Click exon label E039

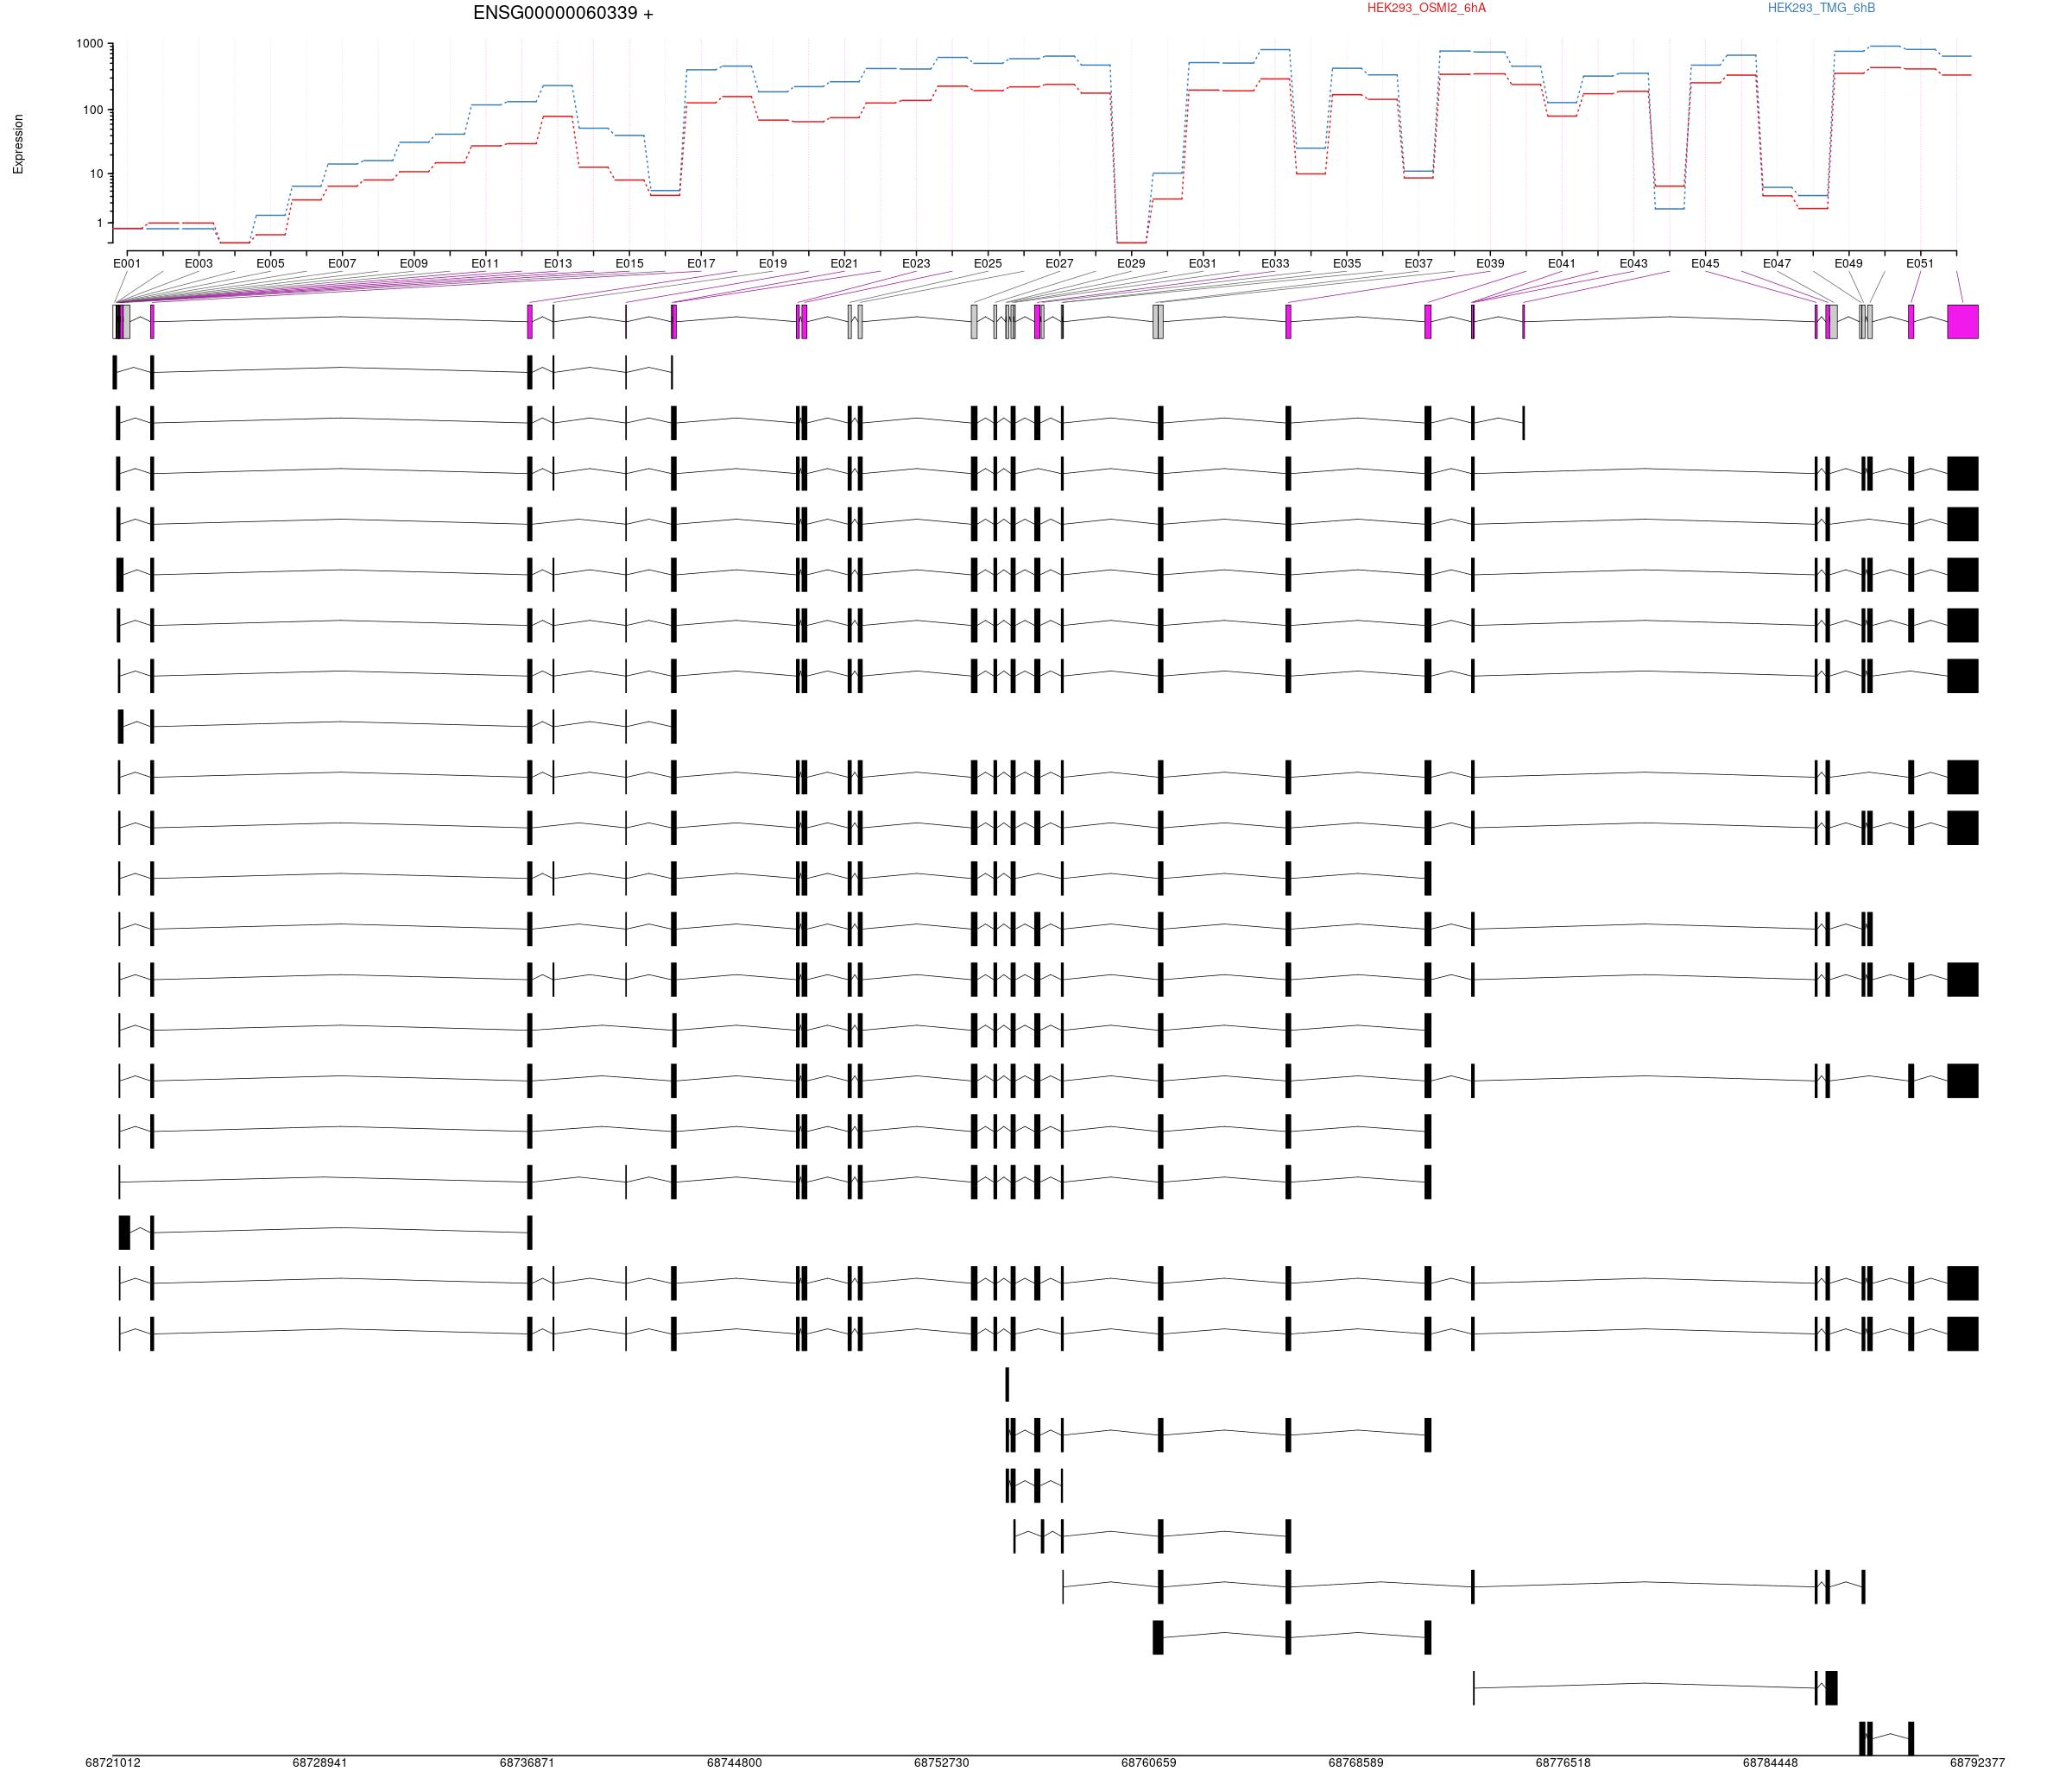[x=1490, y=264]
